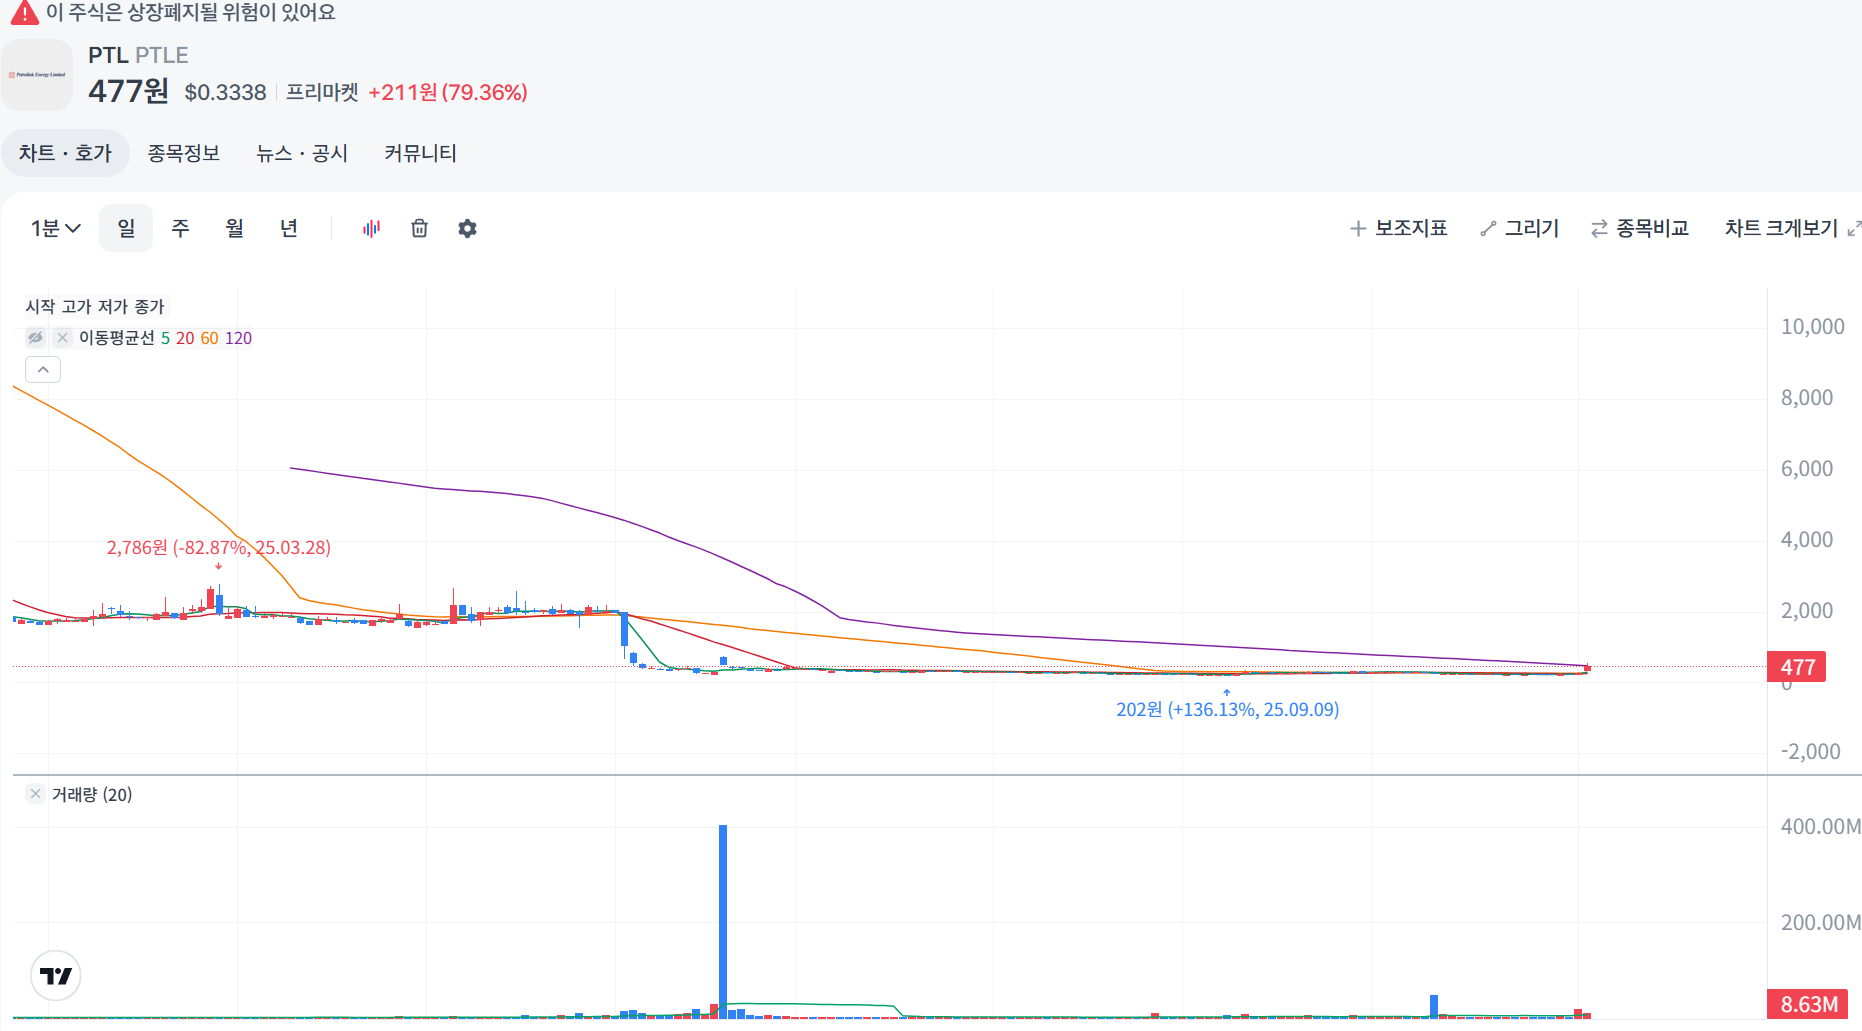Select the 일 daily chart period
Screen dimensions: 1862x1031
click(126, 229)
